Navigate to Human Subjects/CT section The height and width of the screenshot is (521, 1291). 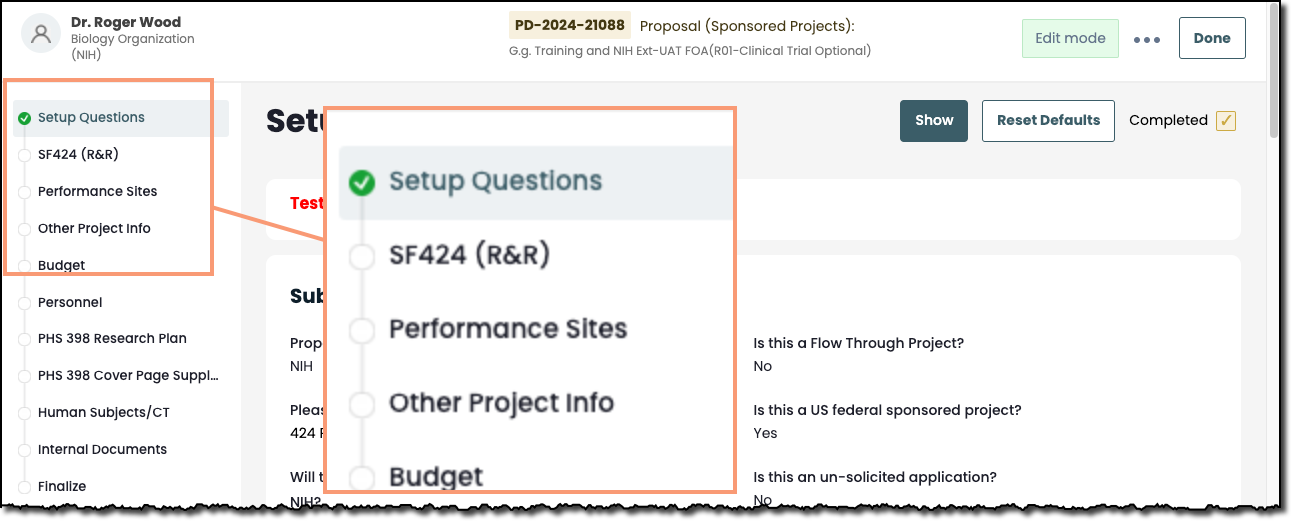[x=102, y=413]
